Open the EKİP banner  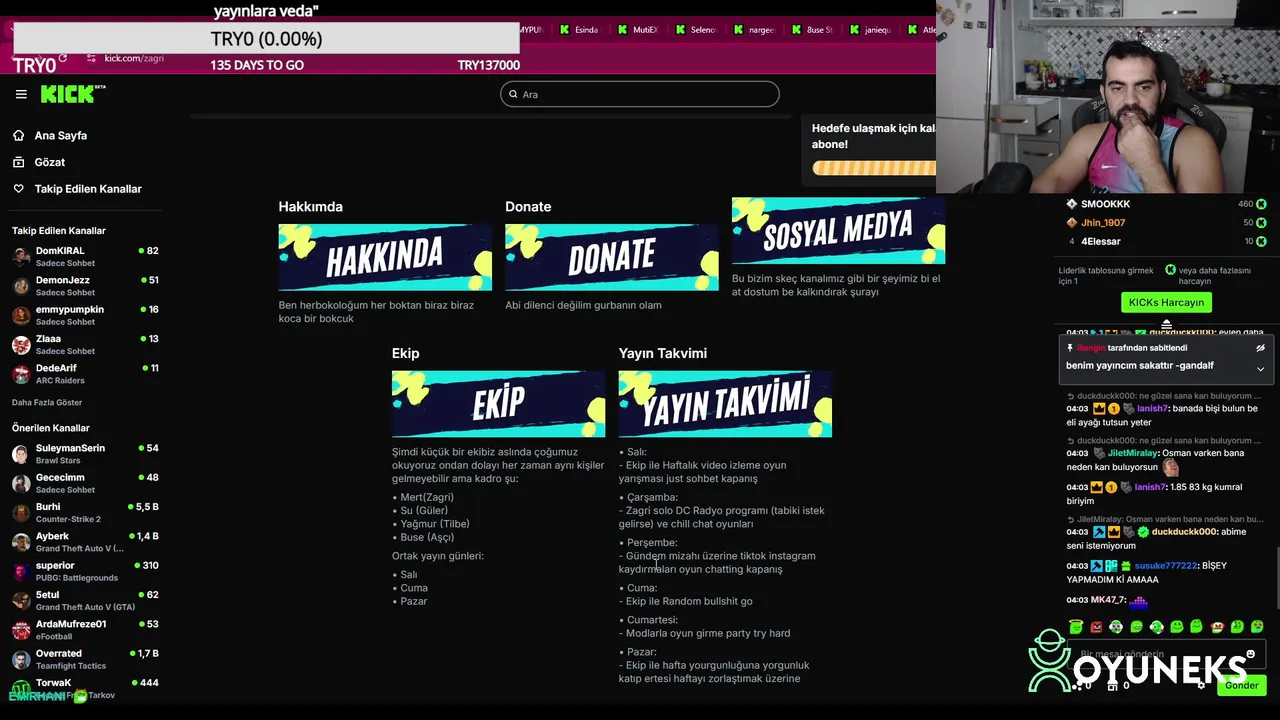click(498, 404)
